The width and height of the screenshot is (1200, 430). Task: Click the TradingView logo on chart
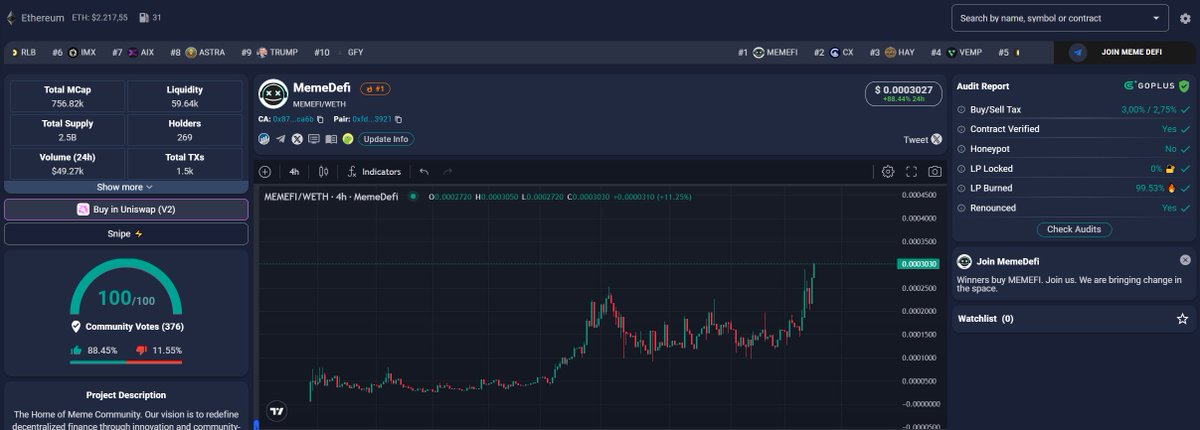pyautogui.click(x=277, y=410)
